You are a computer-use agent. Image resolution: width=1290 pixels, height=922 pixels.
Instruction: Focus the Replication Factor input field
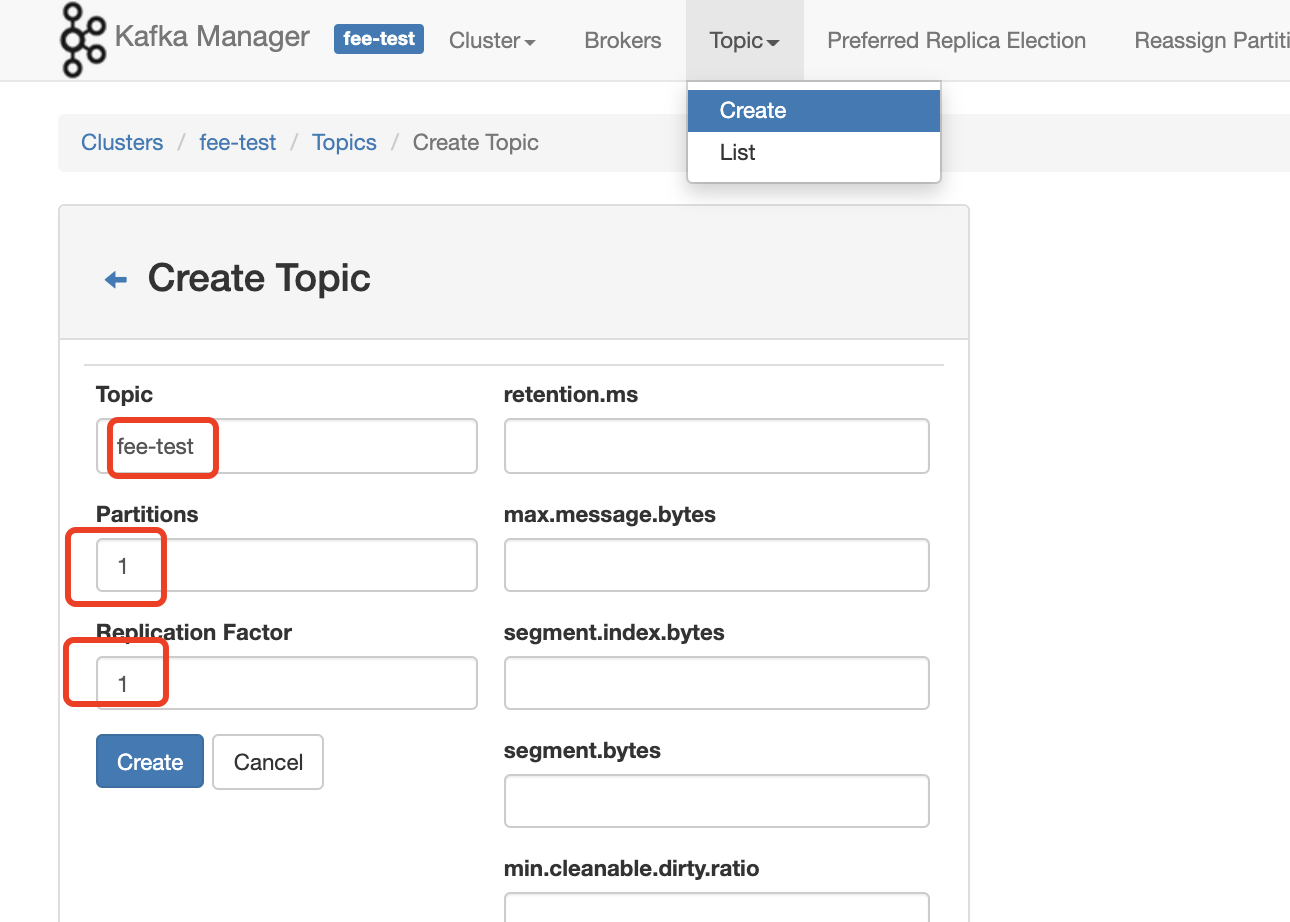tap(287, 683)
